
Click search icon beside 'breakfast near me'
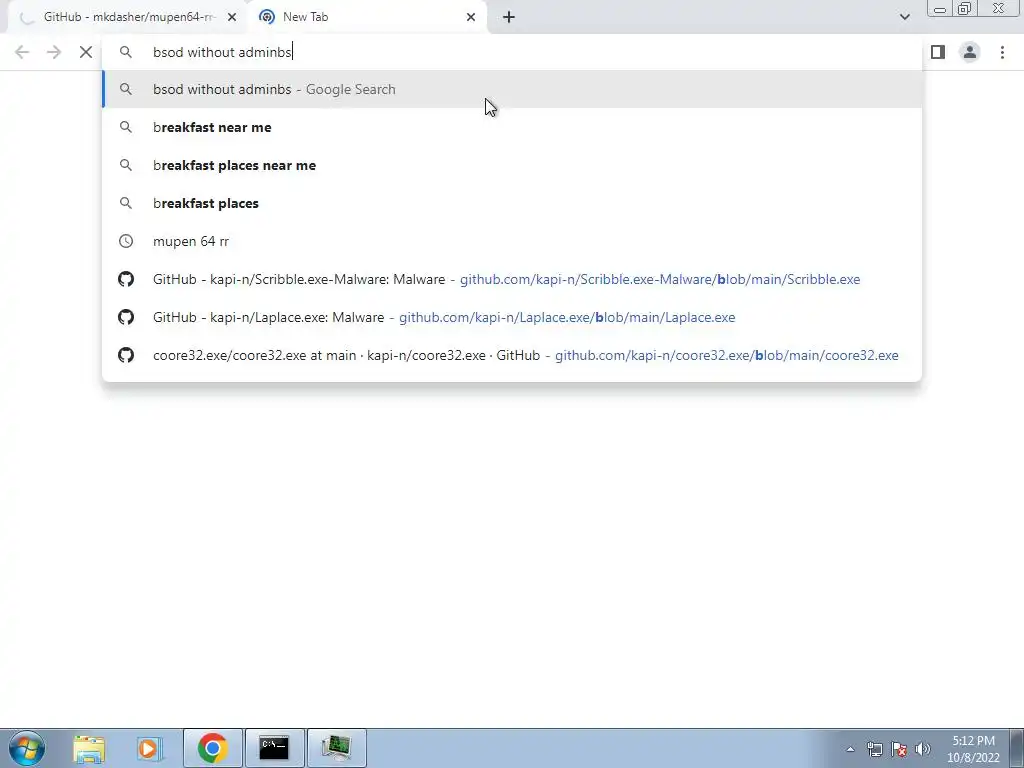pos(126,127)
